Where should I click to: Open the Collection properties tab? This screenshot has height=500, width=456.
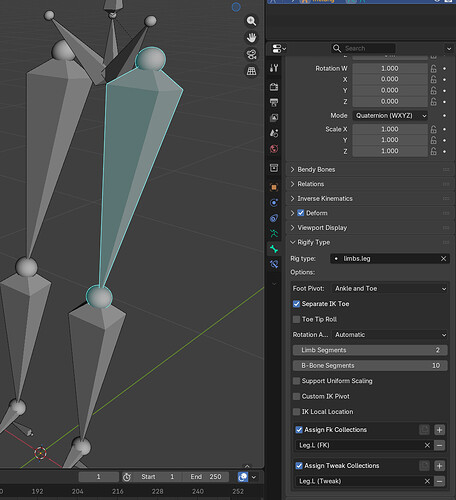pos(274,168)
